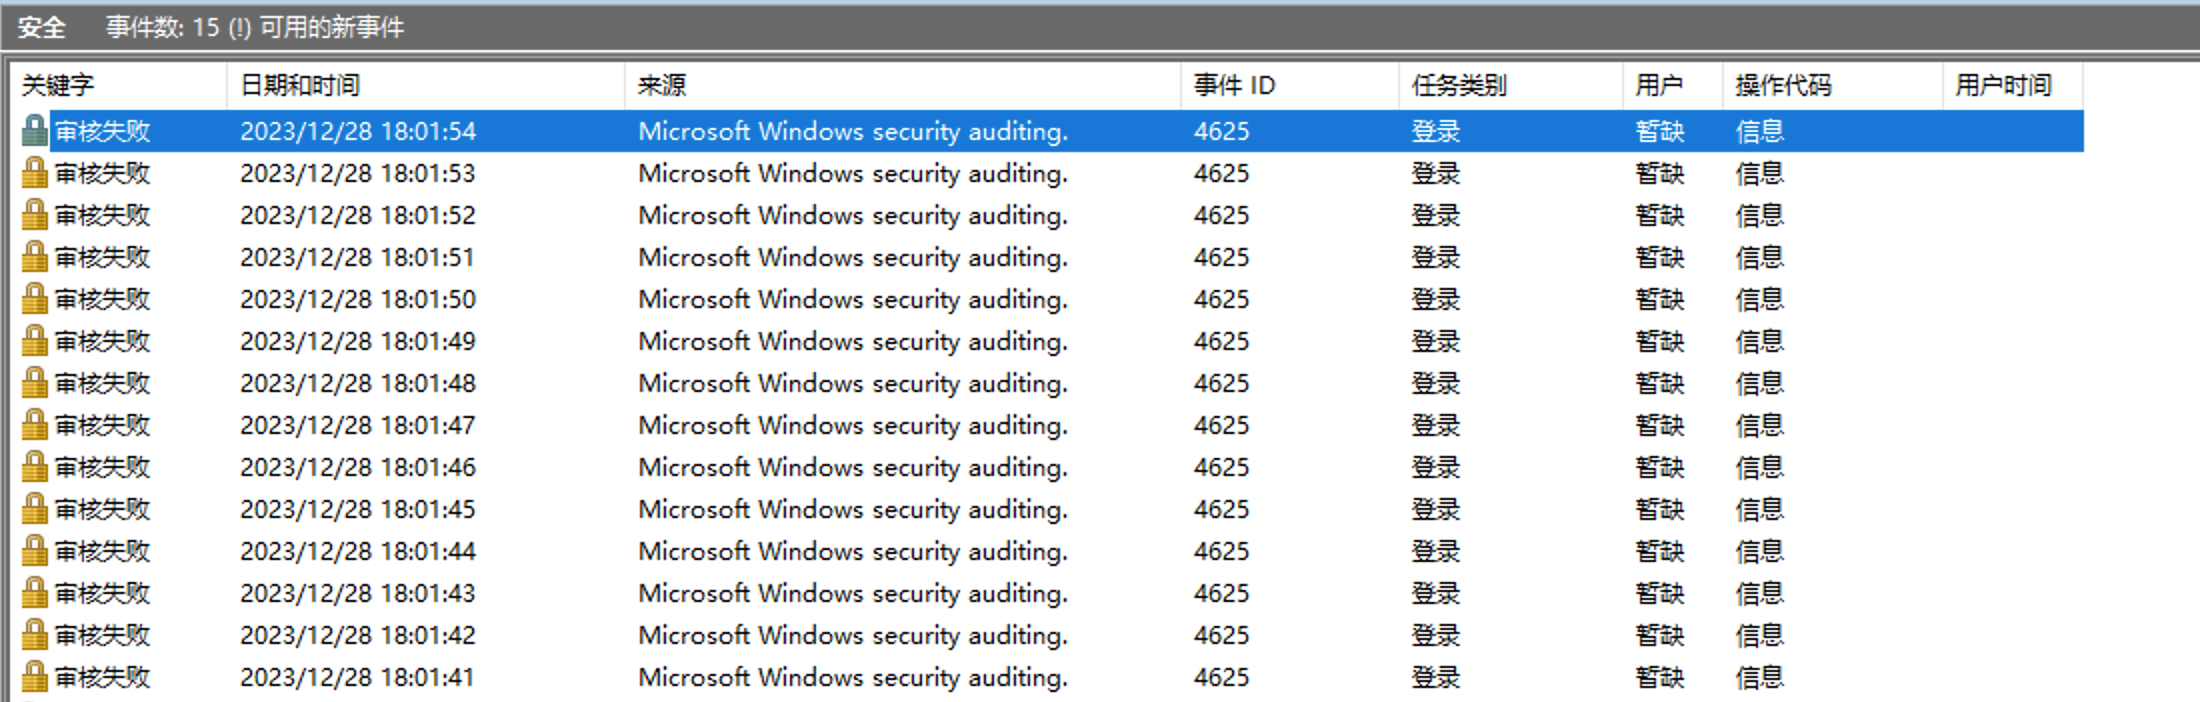Click the 用户时间 column header

click(2002, 86)
